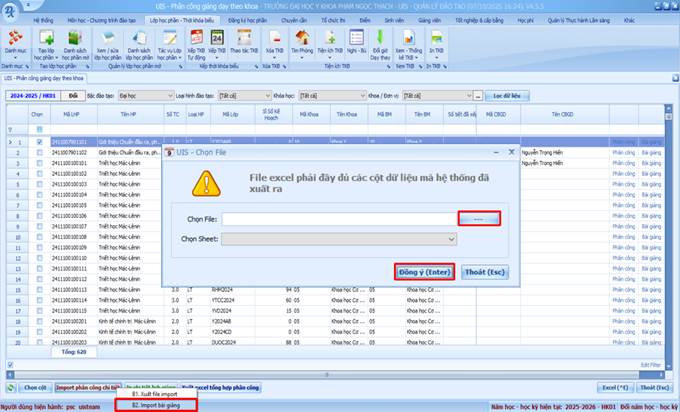Screen dimensions: 680x412
Task: Click the Excel (^E) button
Action: (615, 388)
